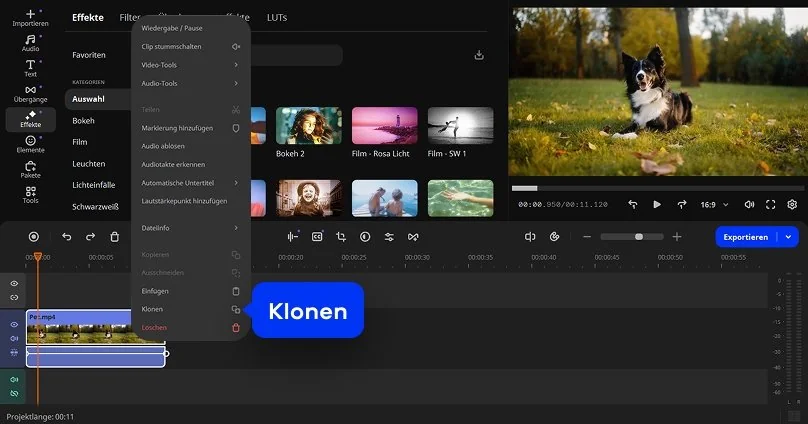
Task: Switch to the LUTs tab
Action: click(x=277, y=17)
